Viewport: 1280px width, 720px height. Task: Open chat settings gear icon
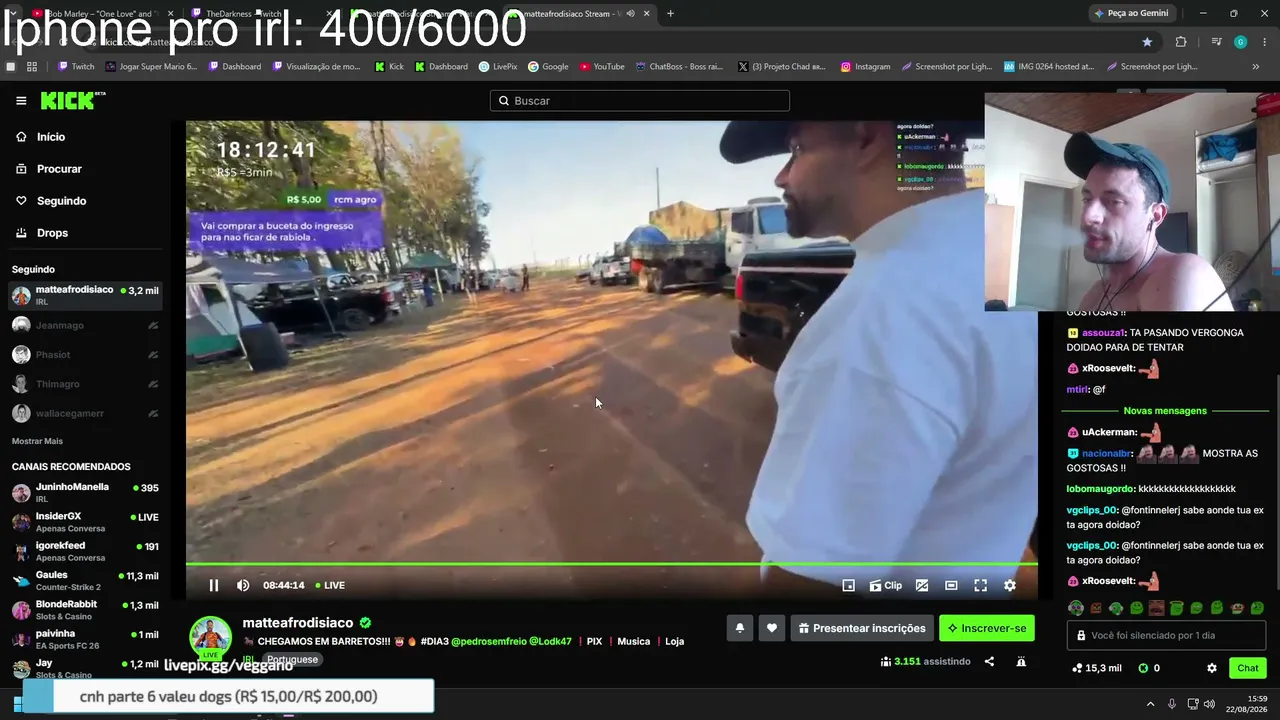pos(1212,668)
